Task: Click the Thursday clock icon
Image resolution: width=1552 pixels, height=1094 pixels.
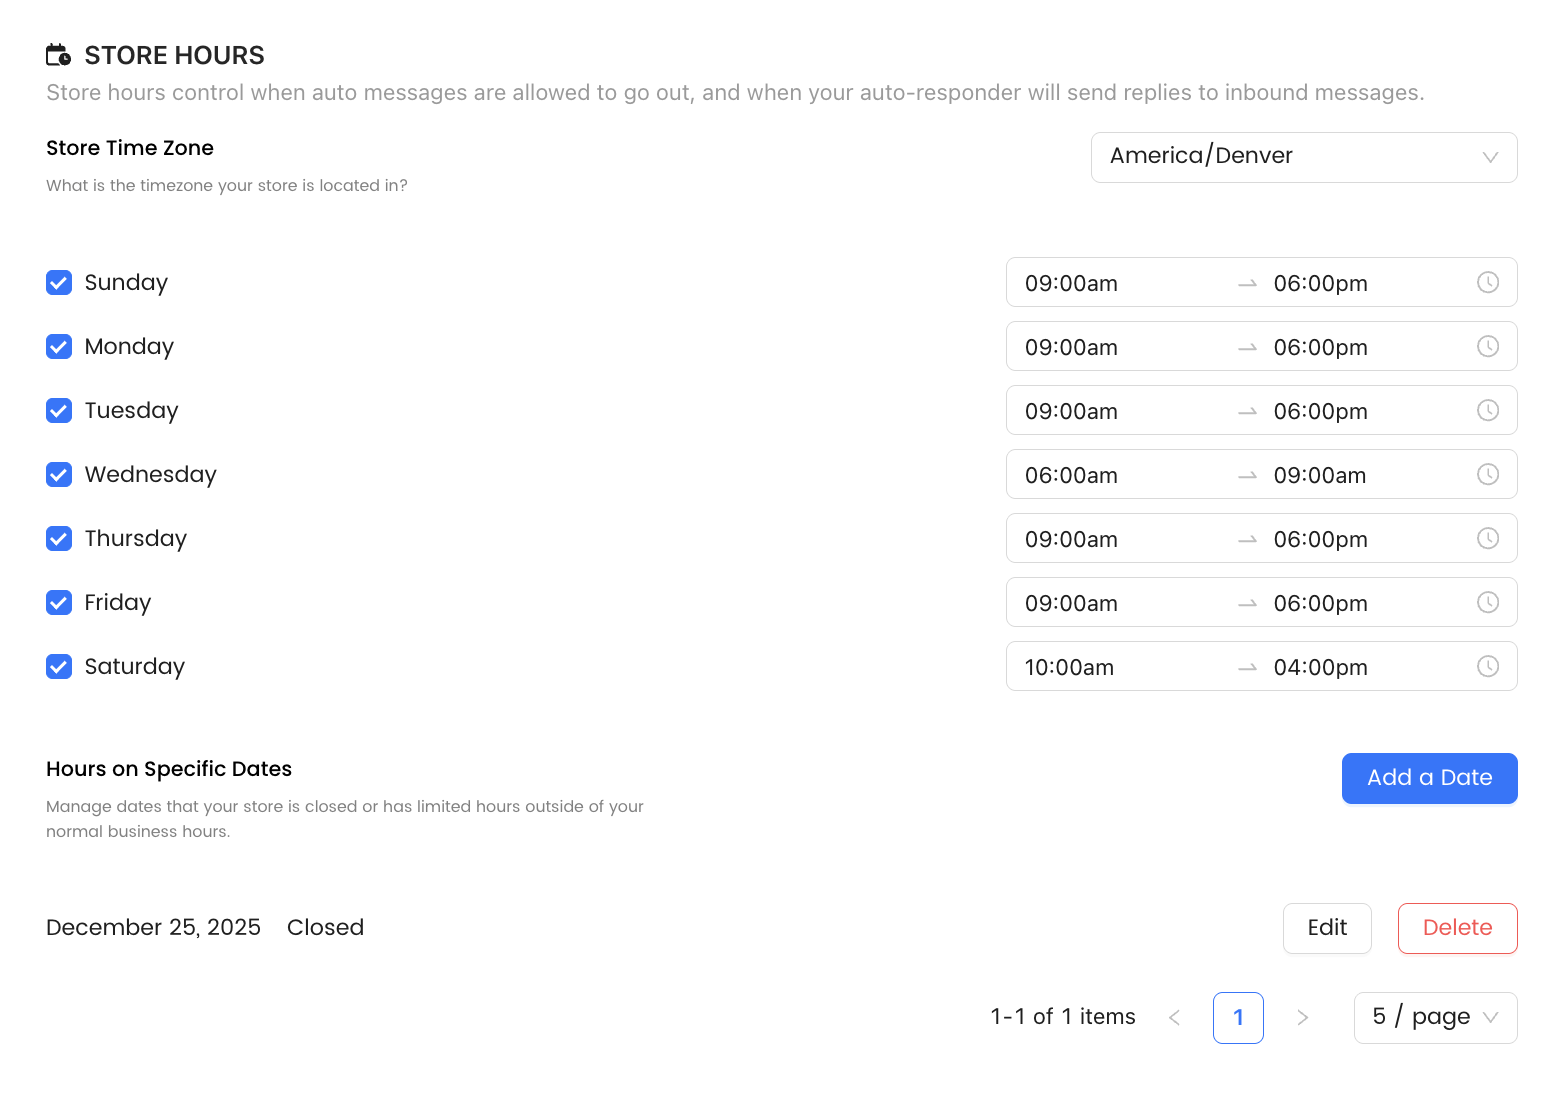Action: click(1488, 538)
